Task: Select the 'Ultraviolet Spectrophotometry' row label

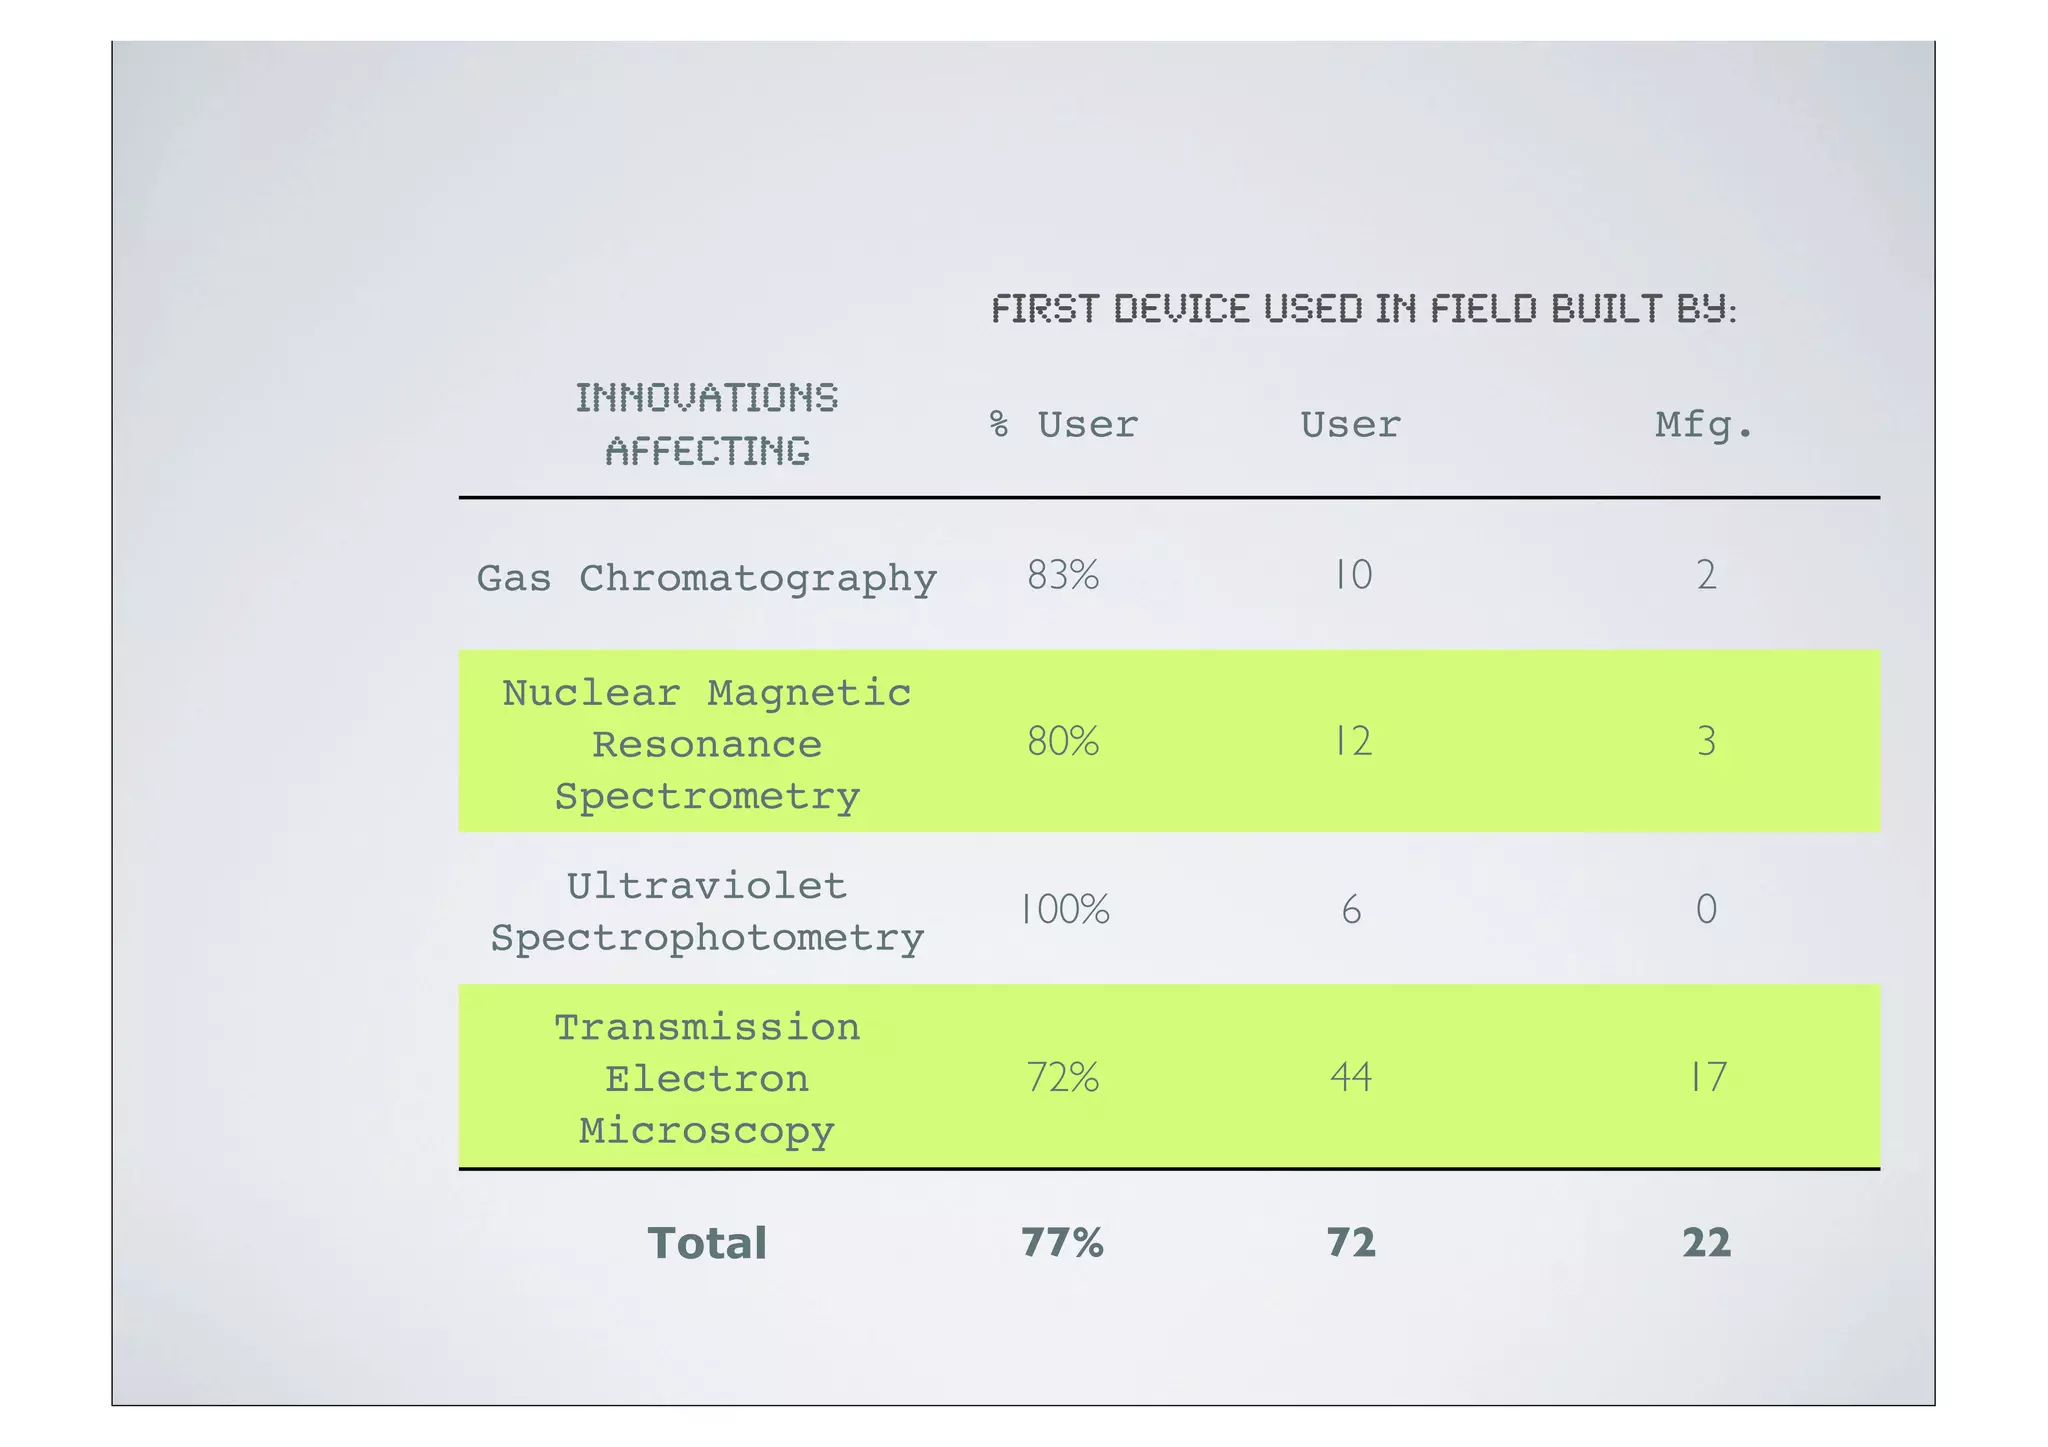Action: click(707, 911)
